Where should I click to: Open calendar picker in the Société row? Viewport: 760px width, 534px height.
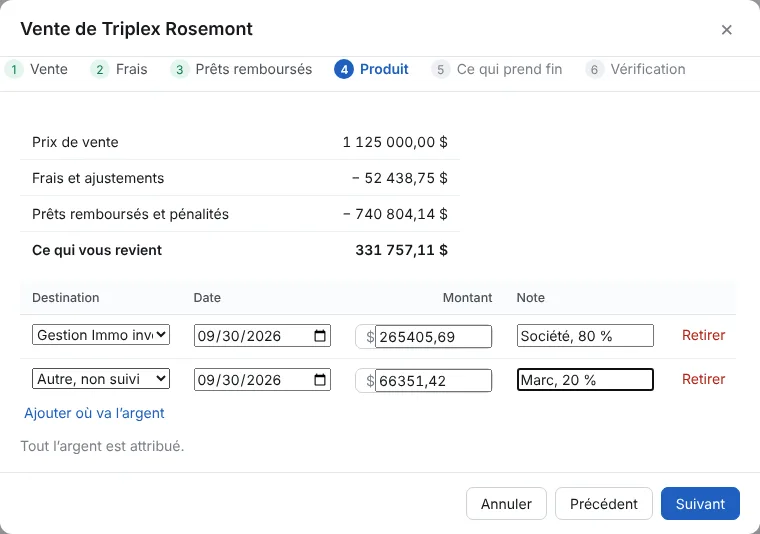tap(320, 335)
